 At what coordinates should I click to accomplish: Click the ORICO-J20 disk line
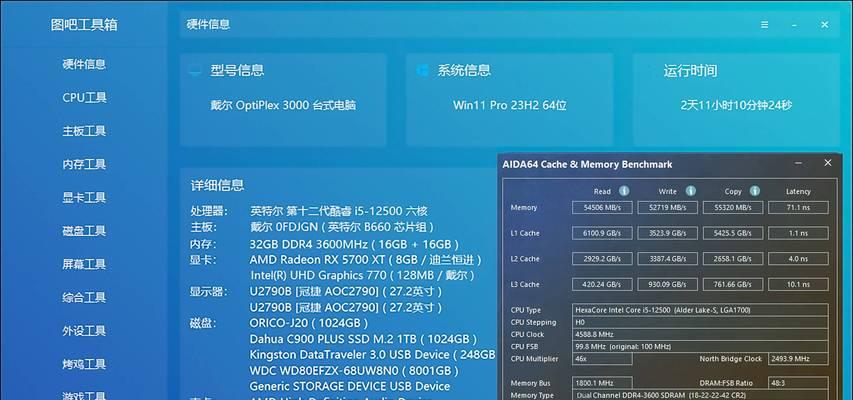pyautogui.click(x=309, y=323)
